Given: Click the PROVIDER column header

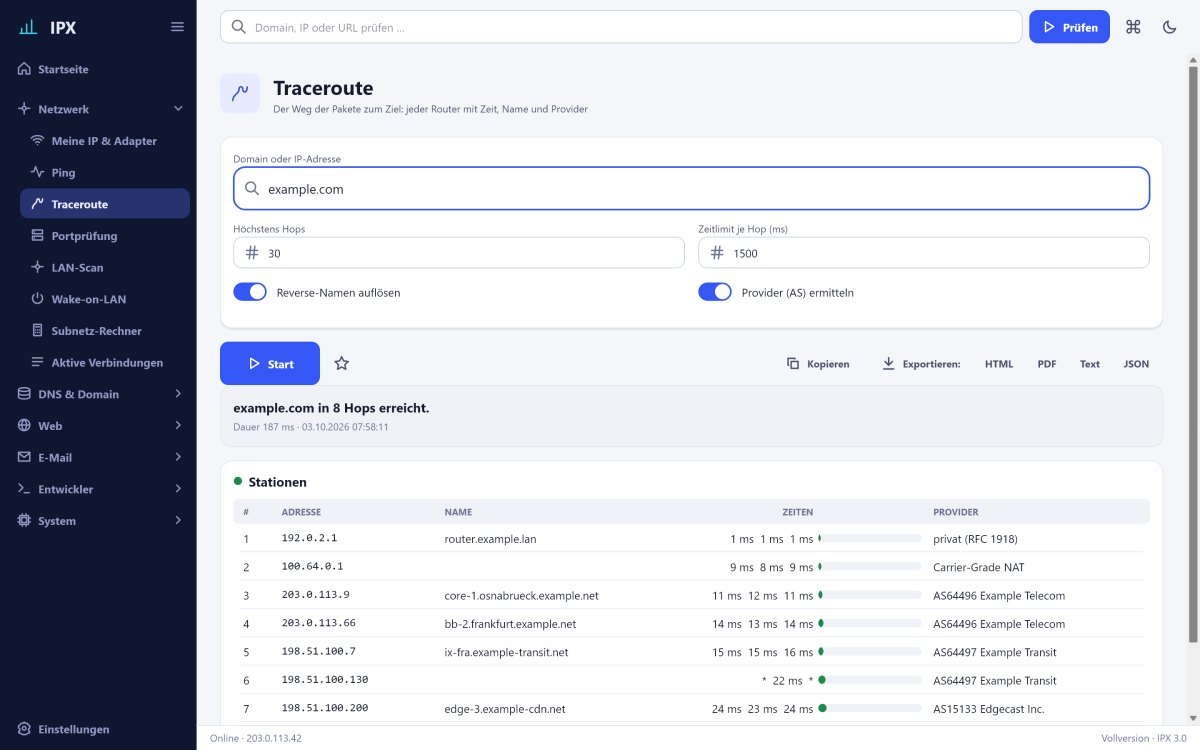Looking at the screenshot, I should tap(955, 512).
